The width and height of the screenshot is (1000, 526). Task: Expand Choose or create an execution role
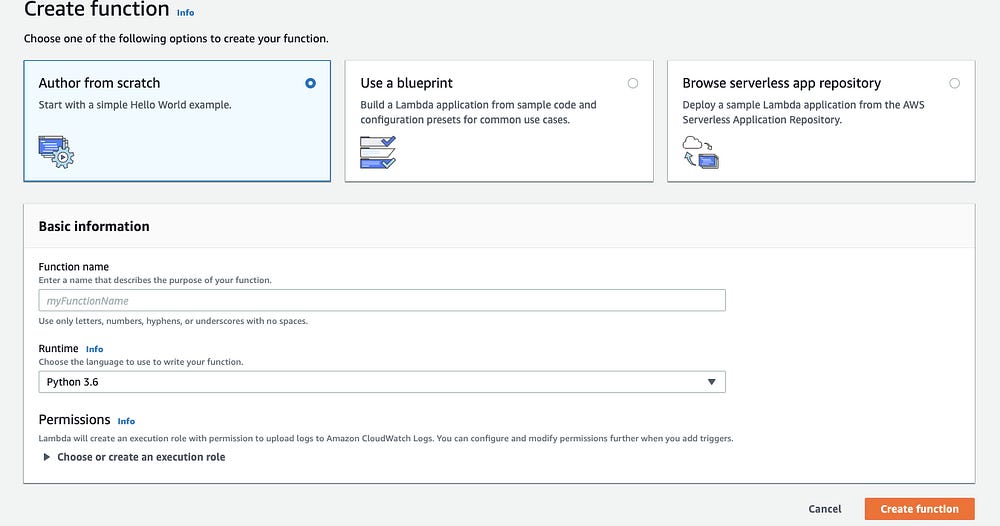pyautogui.click(x=141, y=457)
